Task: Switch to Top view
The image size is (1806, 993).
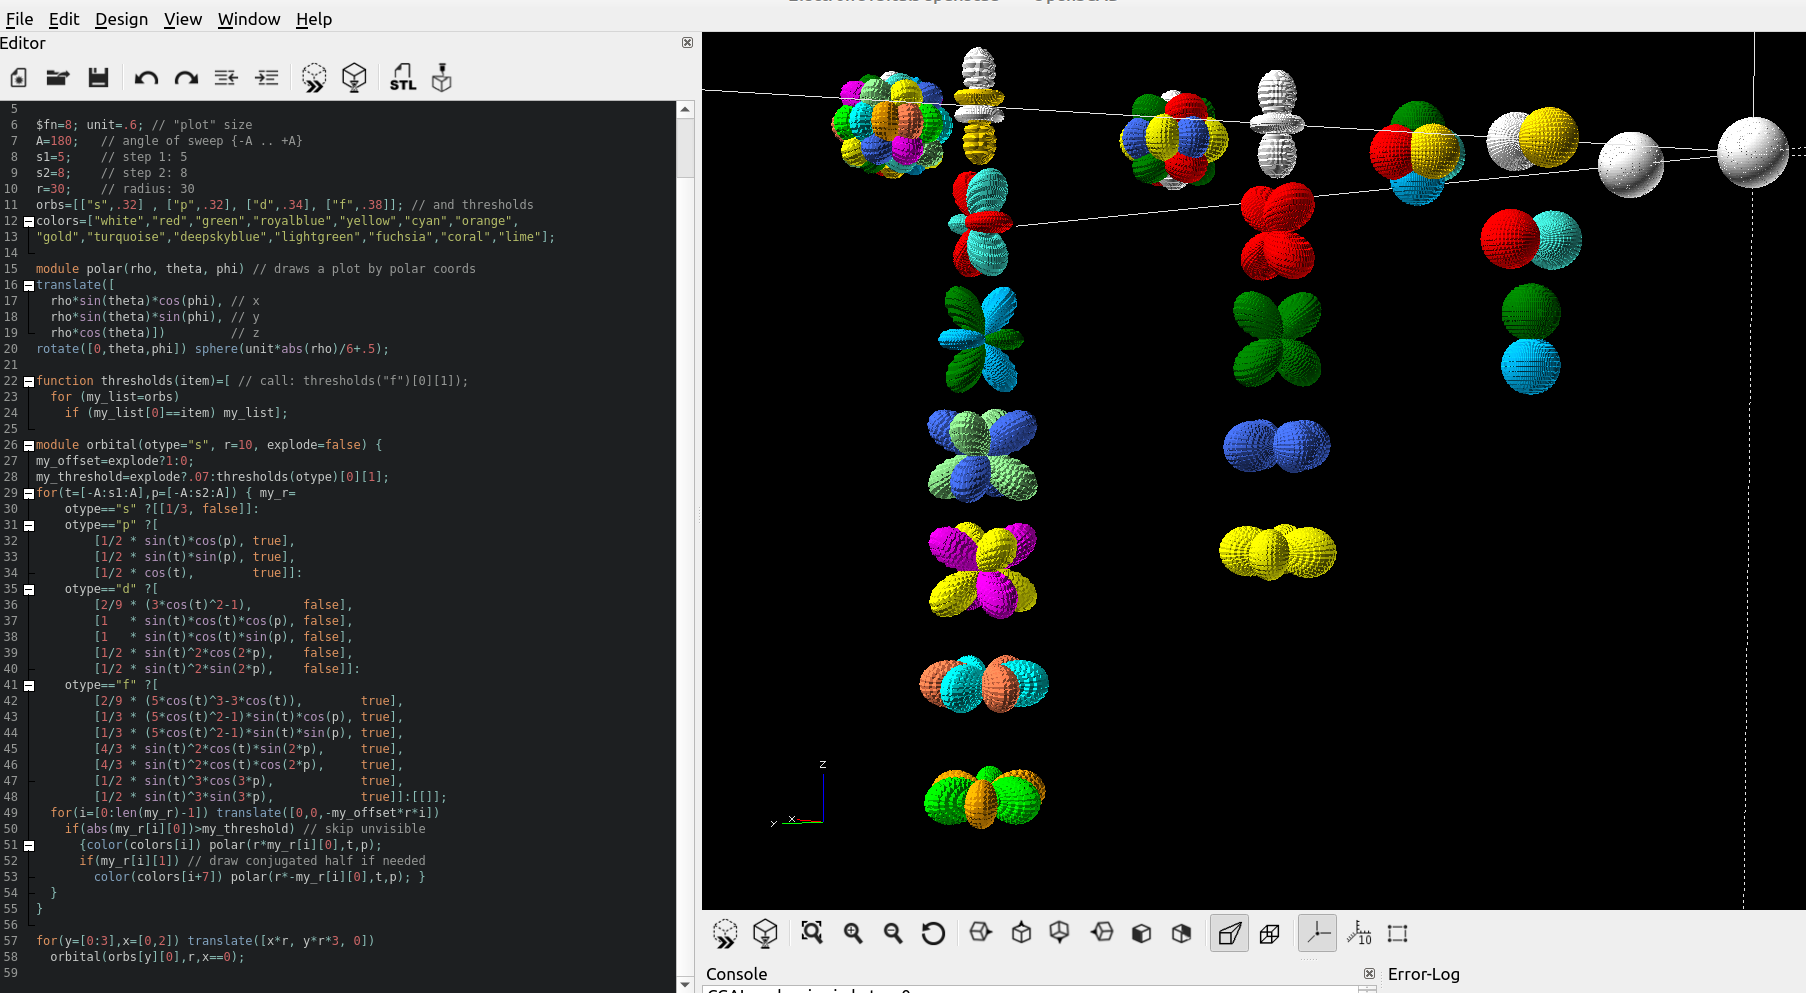Action: [x=1021, y=933]
